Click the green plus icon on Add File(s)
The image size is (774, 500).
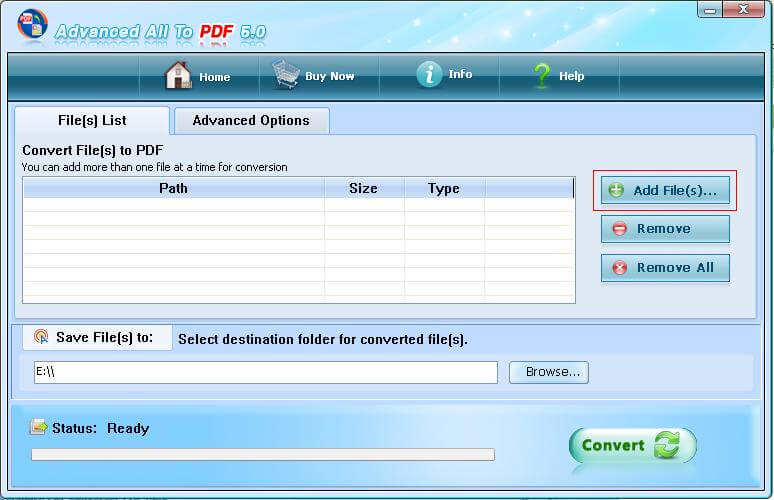pos(616,190)
